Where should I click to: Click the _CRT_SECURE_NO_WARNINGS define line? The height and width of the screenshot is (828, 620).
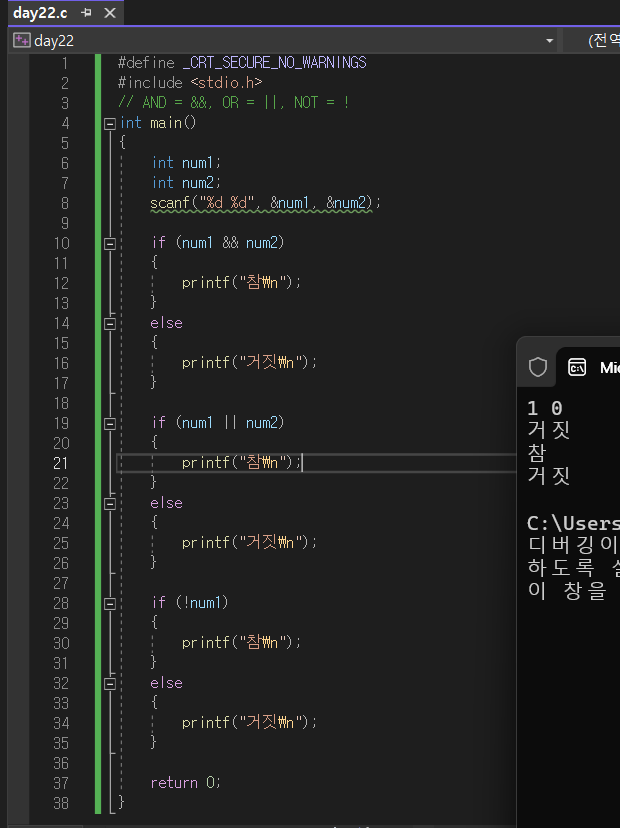[242, 63]
